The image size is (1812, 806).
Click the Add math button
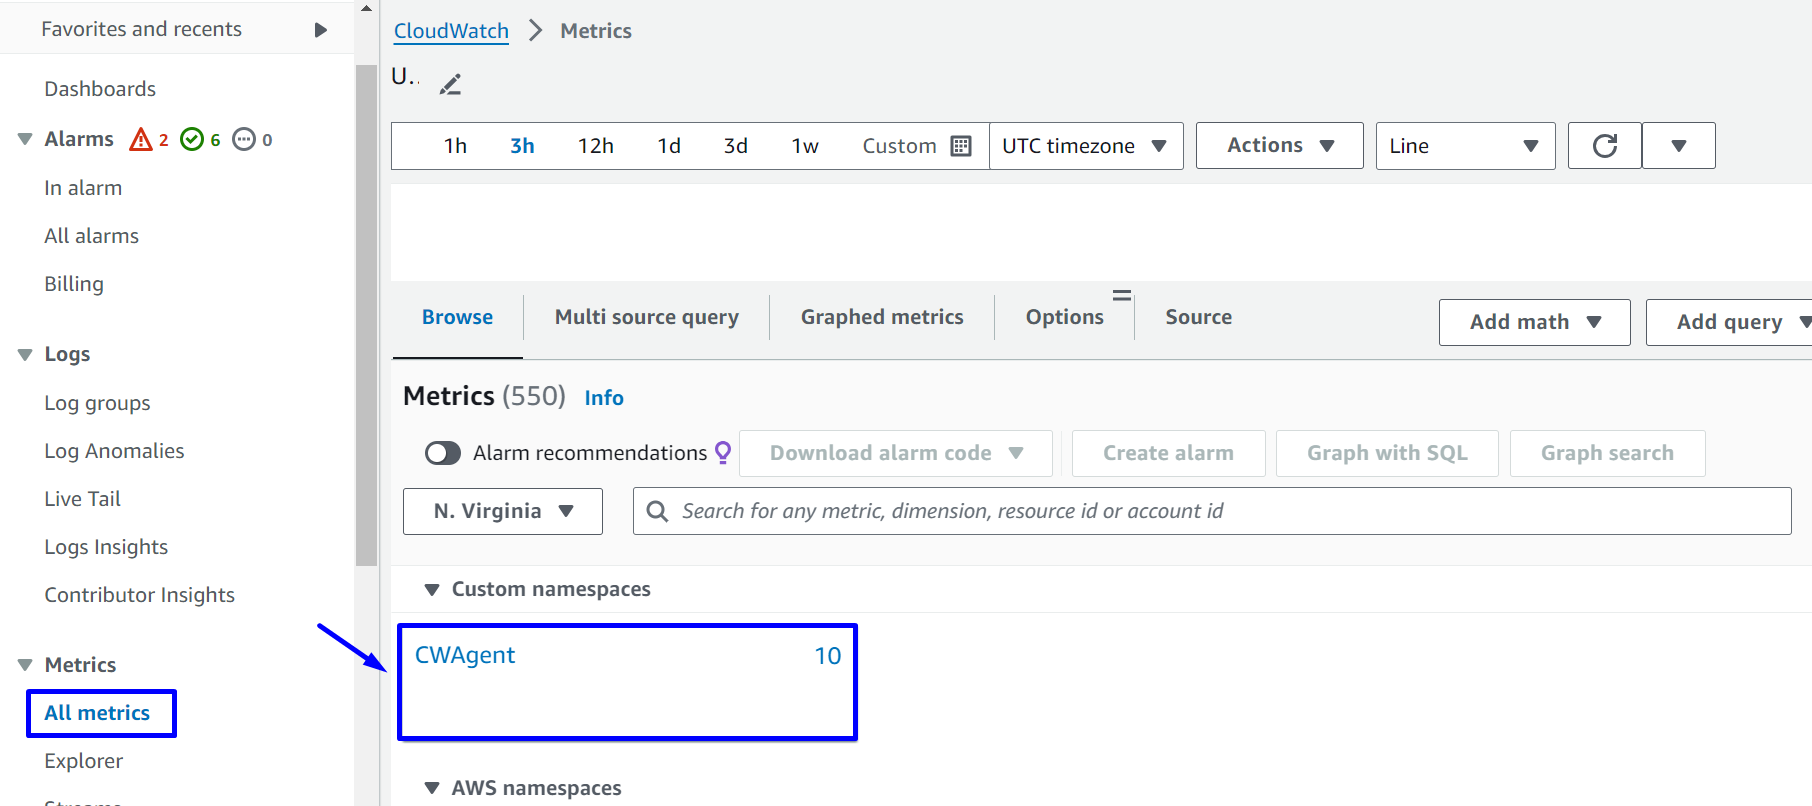click(1533, 322)
